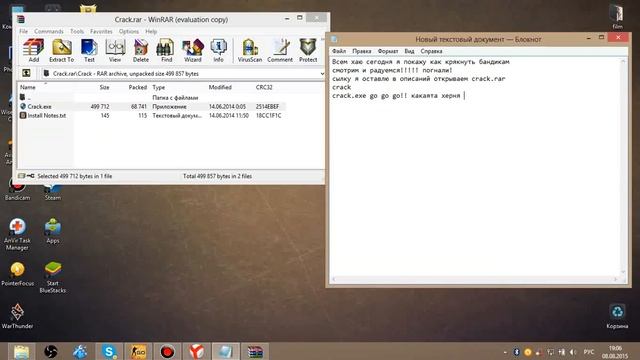Click the Bluetooth tray icon
The image size is (640, 360).
click(x=516, y=352)
